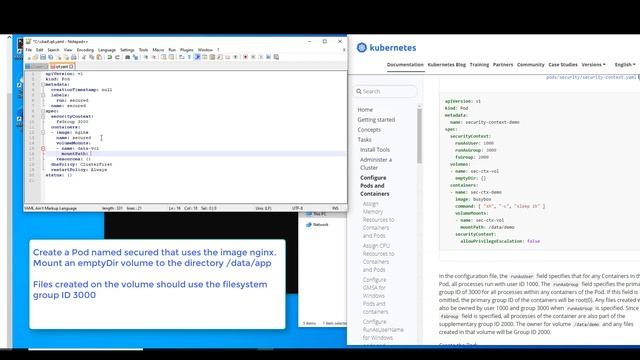
Task: Click the Open file icon in Notepad++ toolbar
Action: tap(35, 57)
